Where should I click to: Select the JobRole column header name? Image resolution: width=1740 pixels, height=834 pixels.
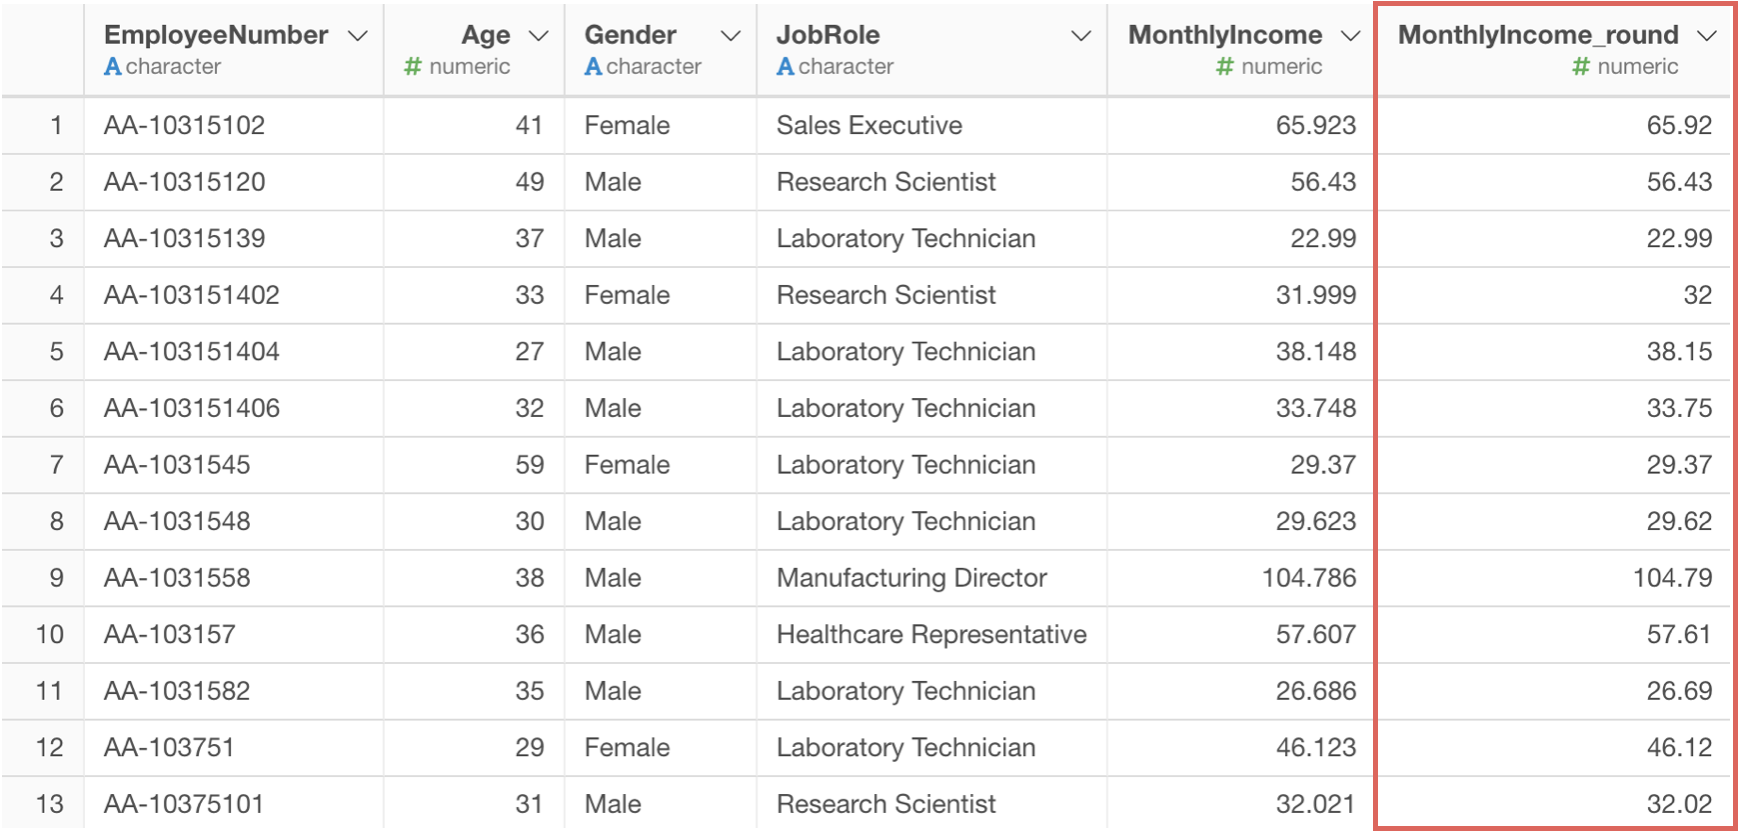tap(828, 35)
